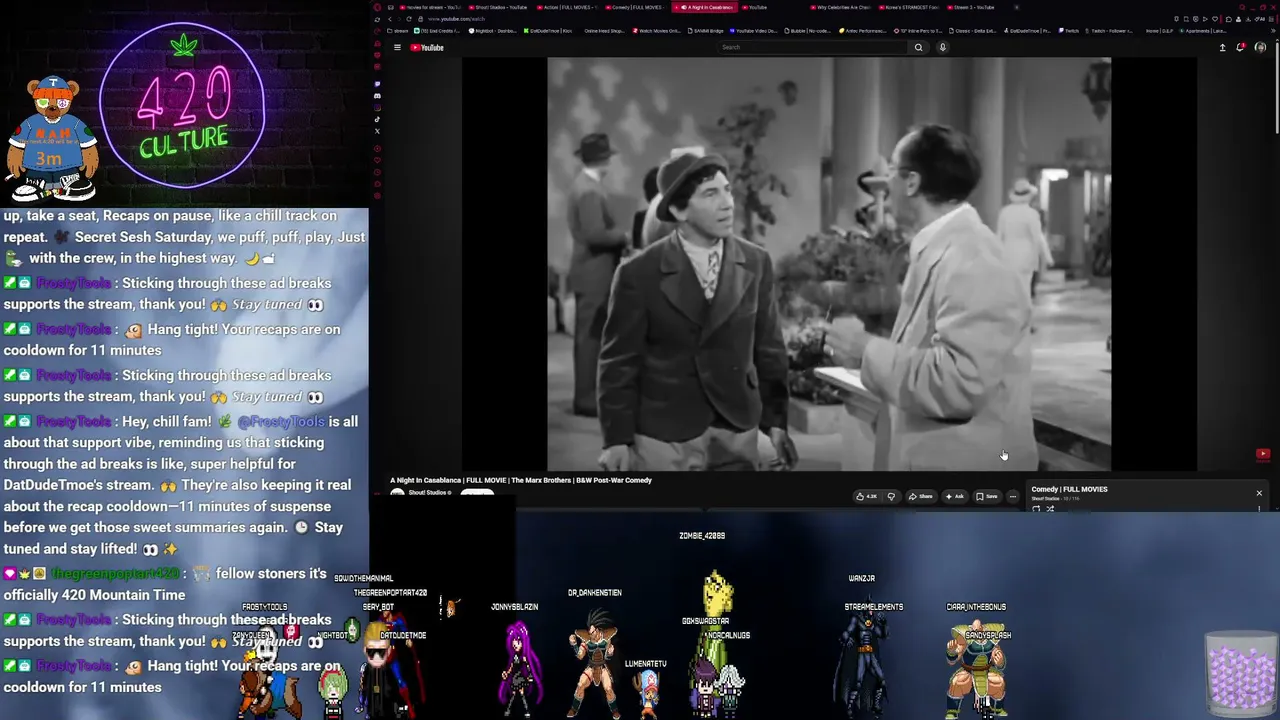The width and height of the screenshot is (1280, 720).
Task: Switch to the 'Shout! Studios - YouTube' tab
Action: [500, 7]
